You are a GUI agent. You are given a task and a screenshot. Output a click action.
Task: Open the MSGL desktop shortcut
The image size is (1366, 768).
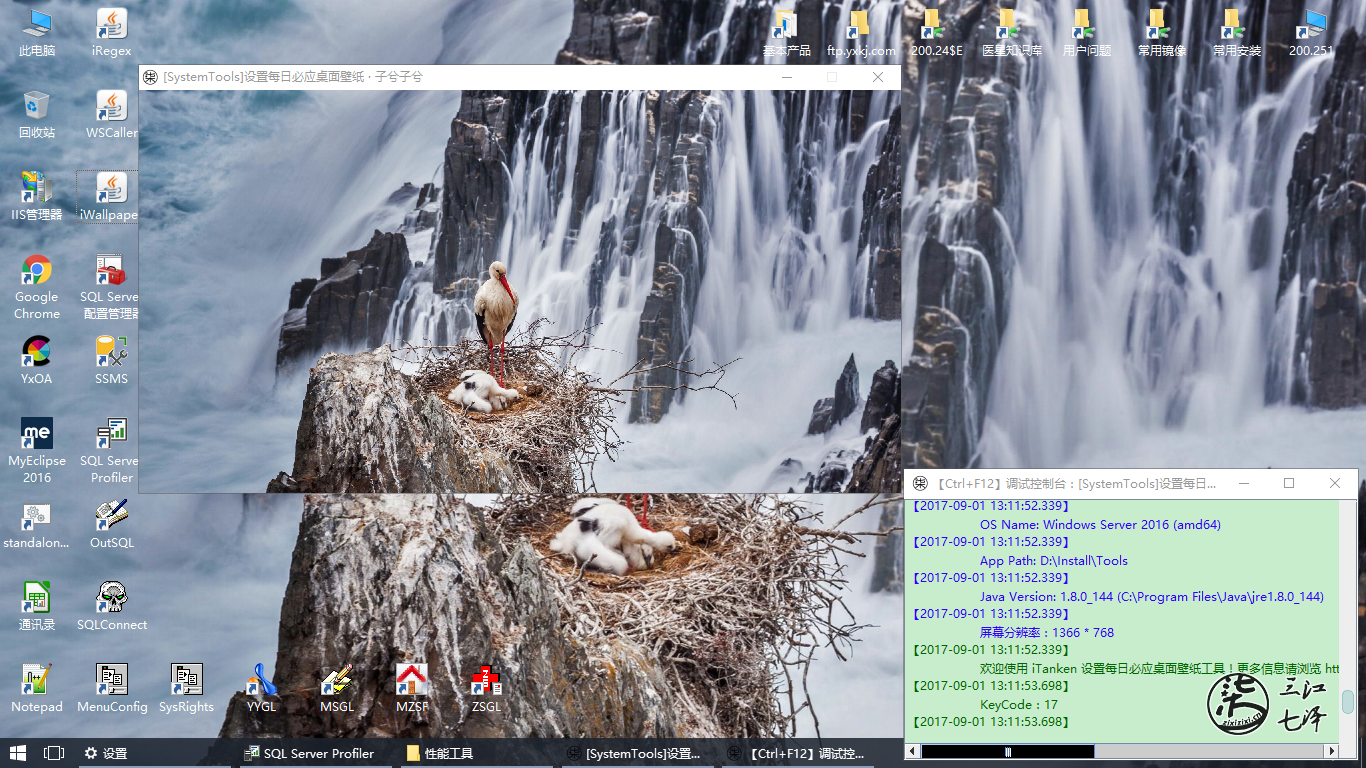(337, 689)
